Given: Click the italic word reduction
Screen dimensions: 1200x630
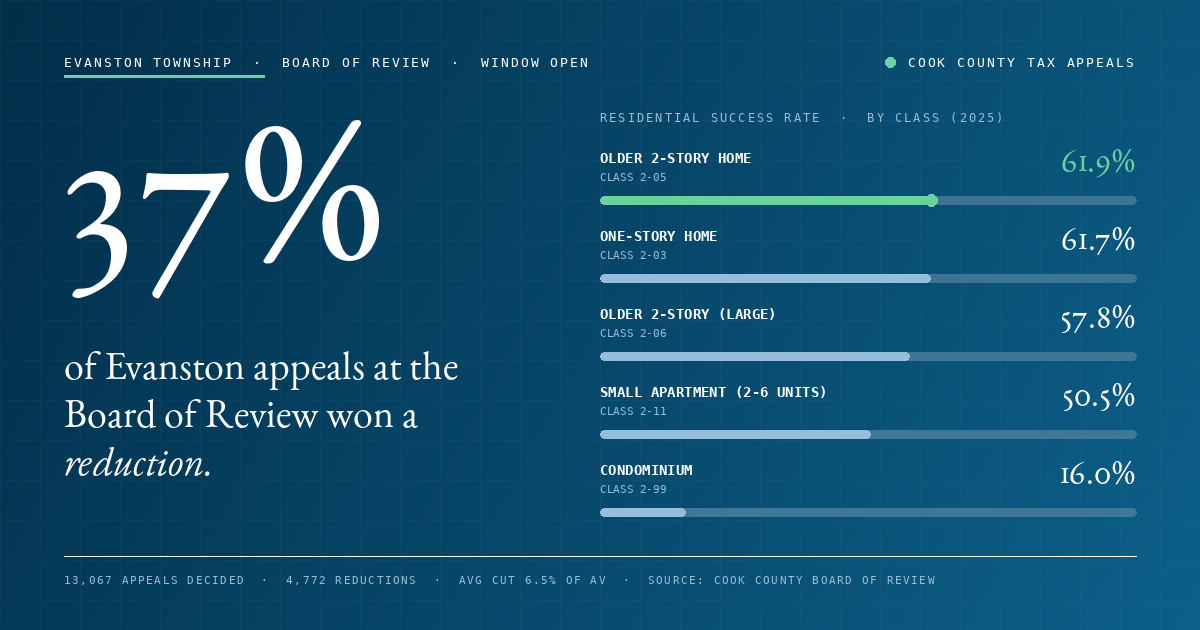Looking at the screenshot, I should (x=138, y=463).
